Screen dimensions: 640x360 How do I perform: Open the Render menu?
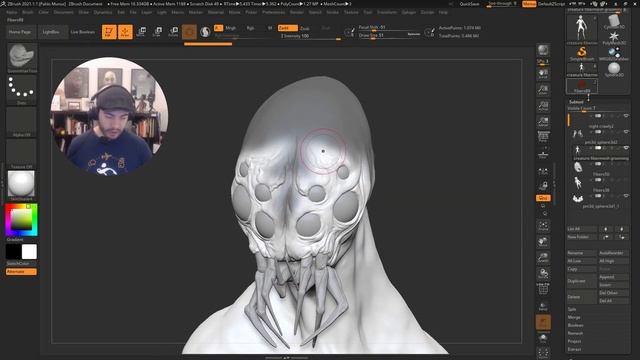coord(297,12)
